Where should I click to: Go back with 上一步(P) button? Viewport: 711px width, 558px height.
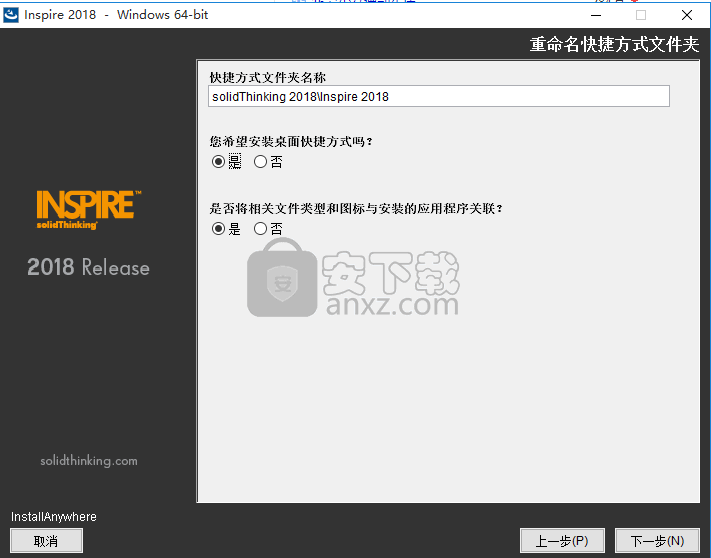pos(562,541)
